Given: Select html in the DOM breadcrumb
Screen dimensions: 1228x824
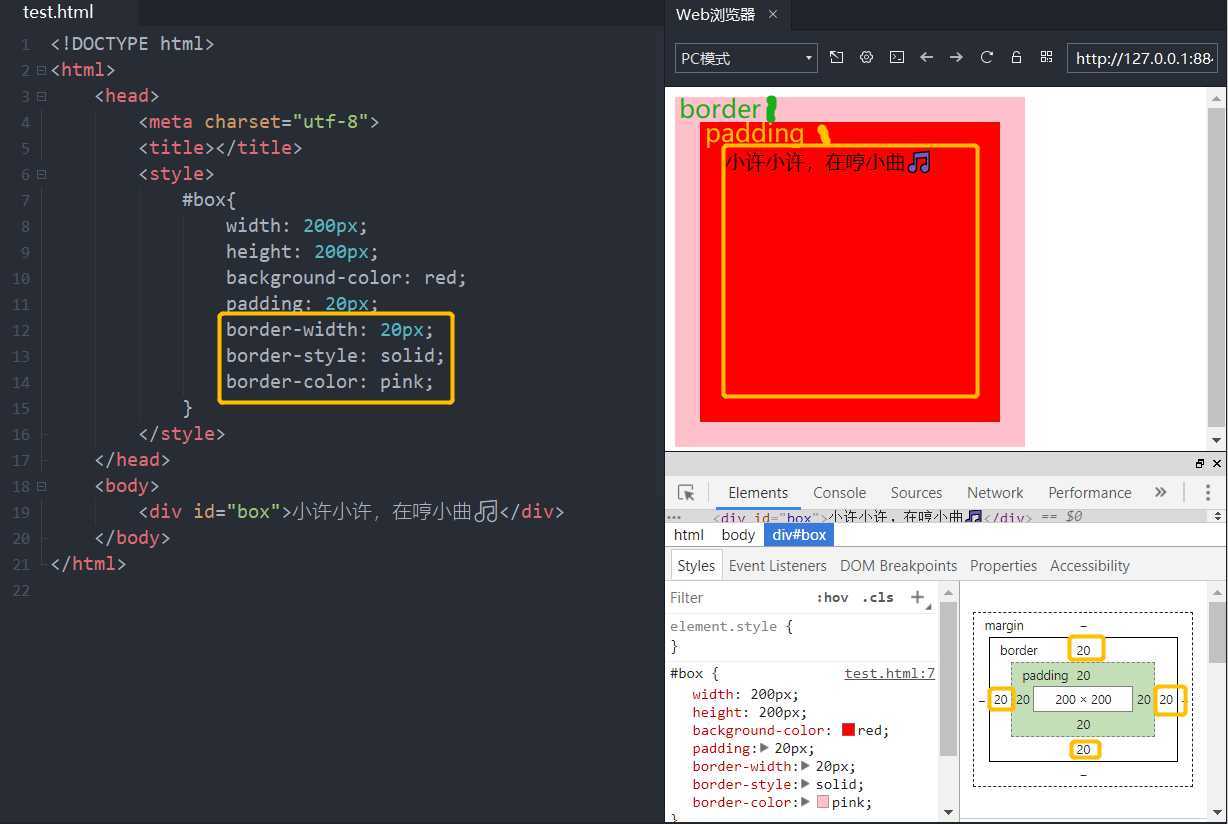Looking at the screenshot, I should (x=688, y=534).
